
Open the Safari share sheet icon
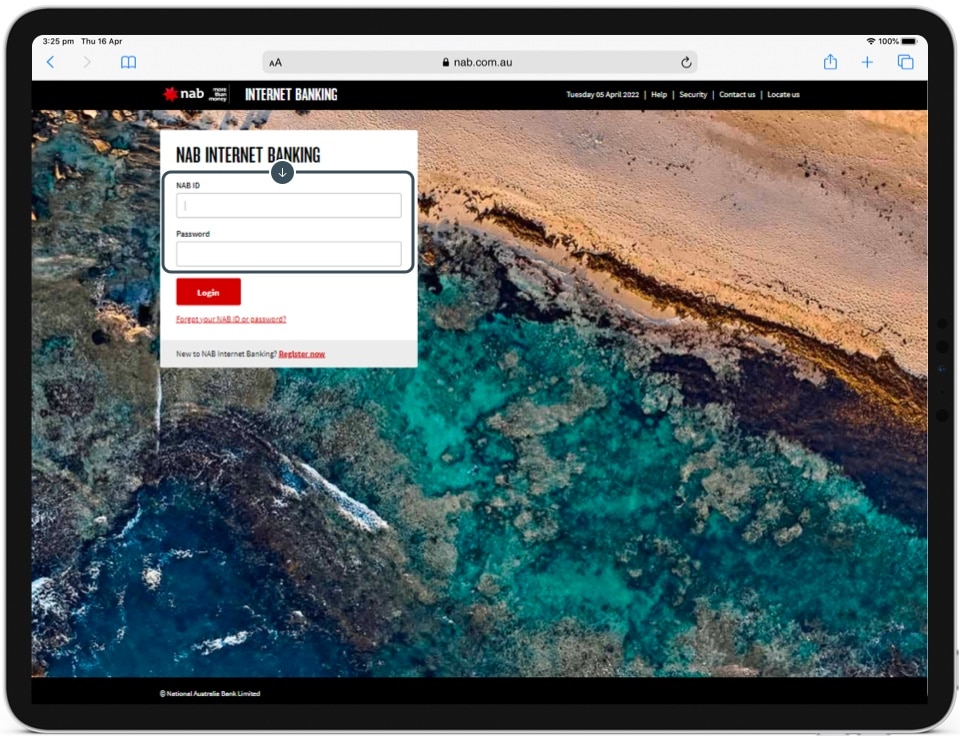pos(830,62)
